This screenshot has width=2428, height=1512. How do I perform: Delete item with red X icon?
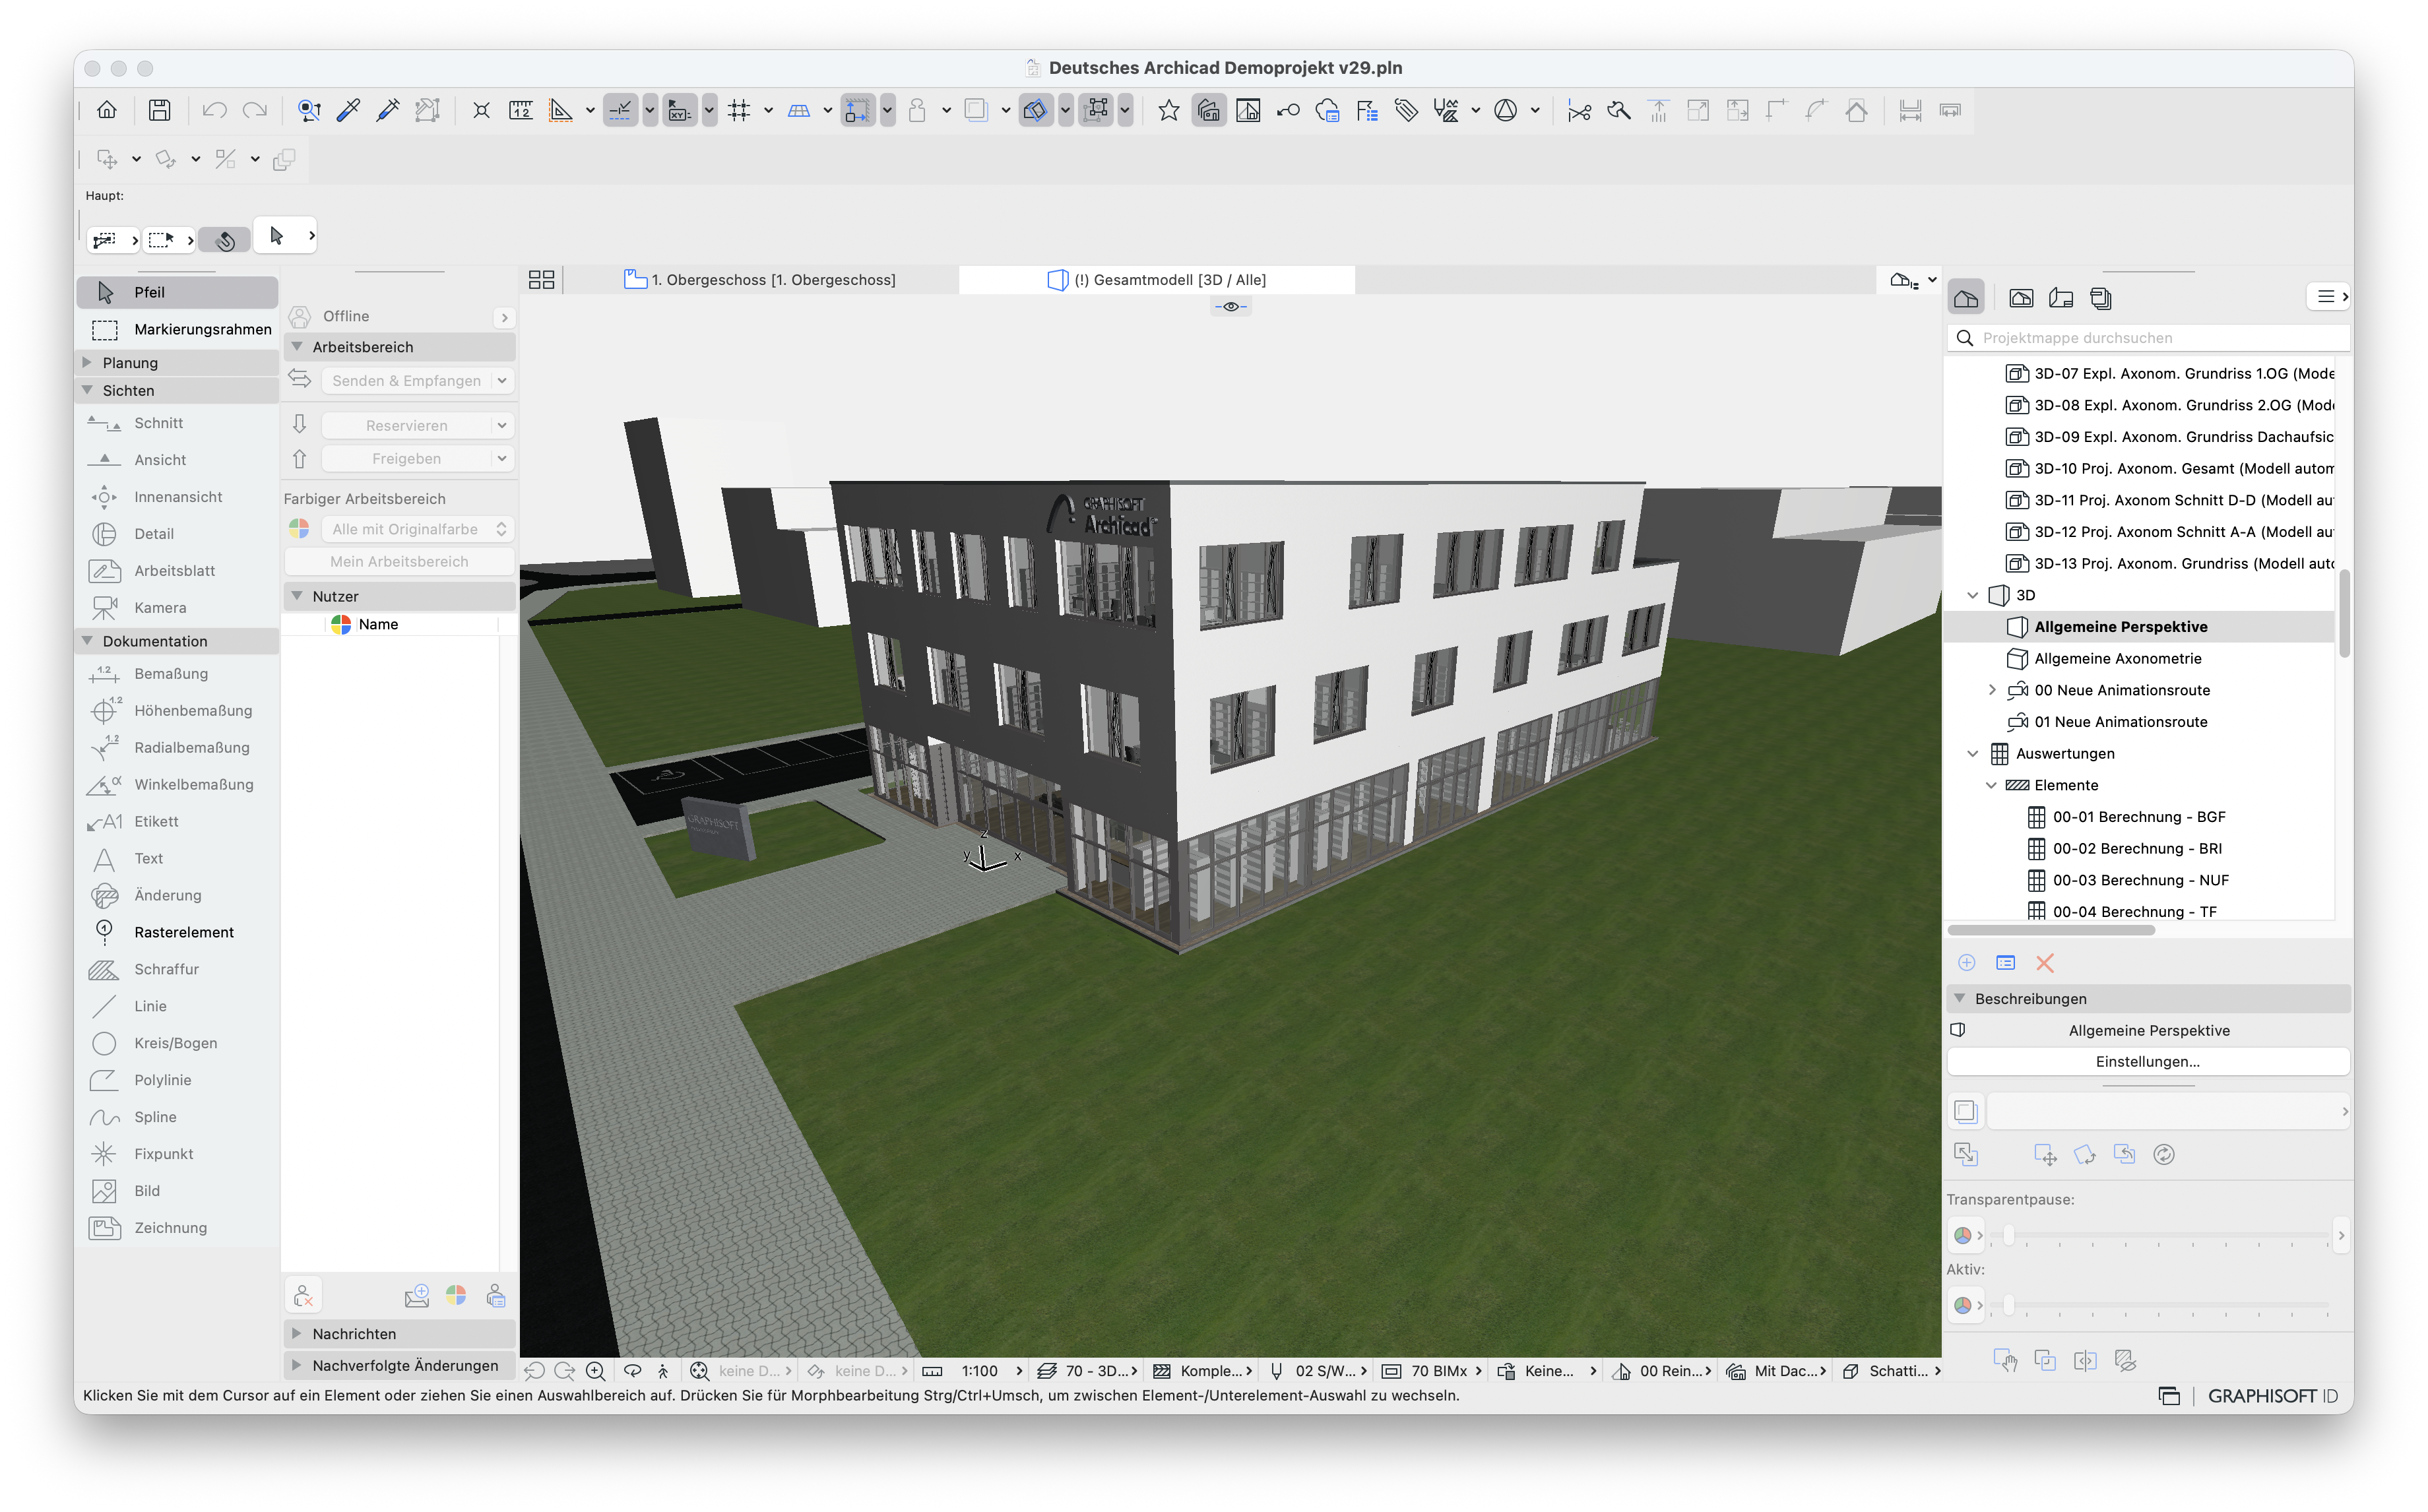(x=2045, y=963)
